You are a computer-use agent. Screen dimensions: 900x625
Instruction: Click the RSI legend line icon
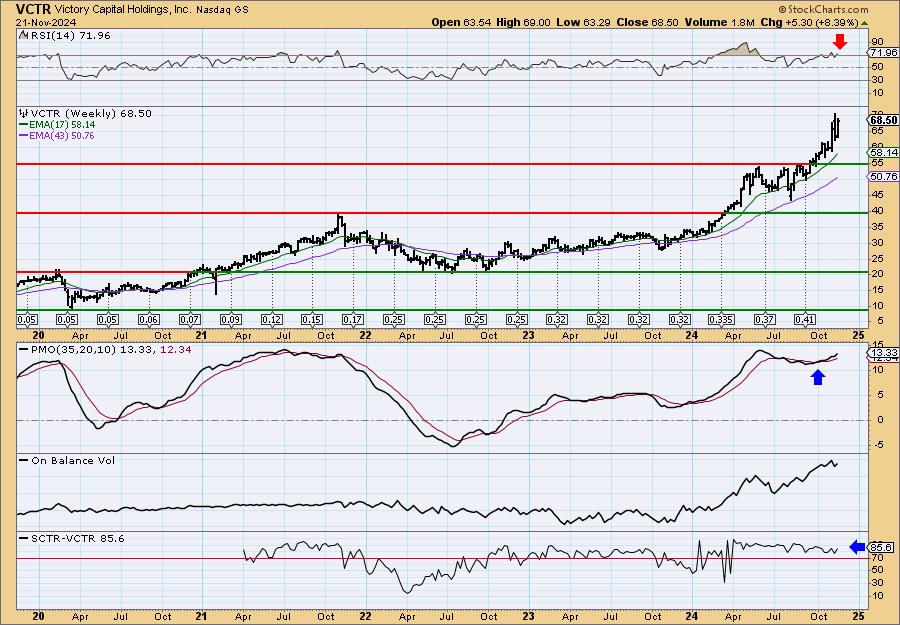point(23,35)
